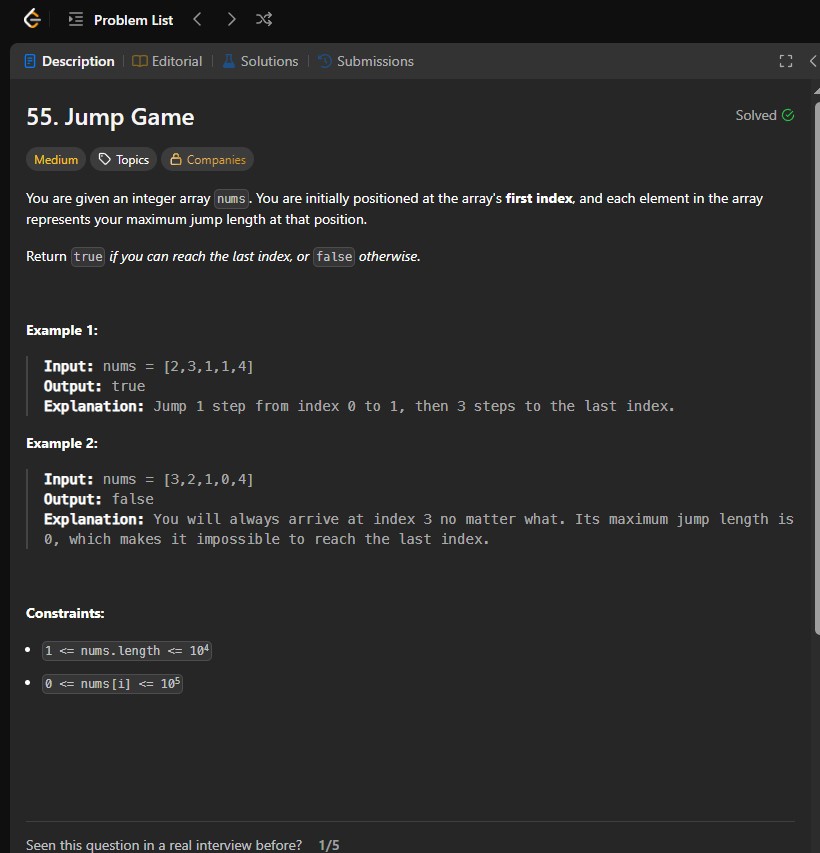
Task: Go to next problem with right arrow
Action: pyautogui.click(x=231, y=20)
